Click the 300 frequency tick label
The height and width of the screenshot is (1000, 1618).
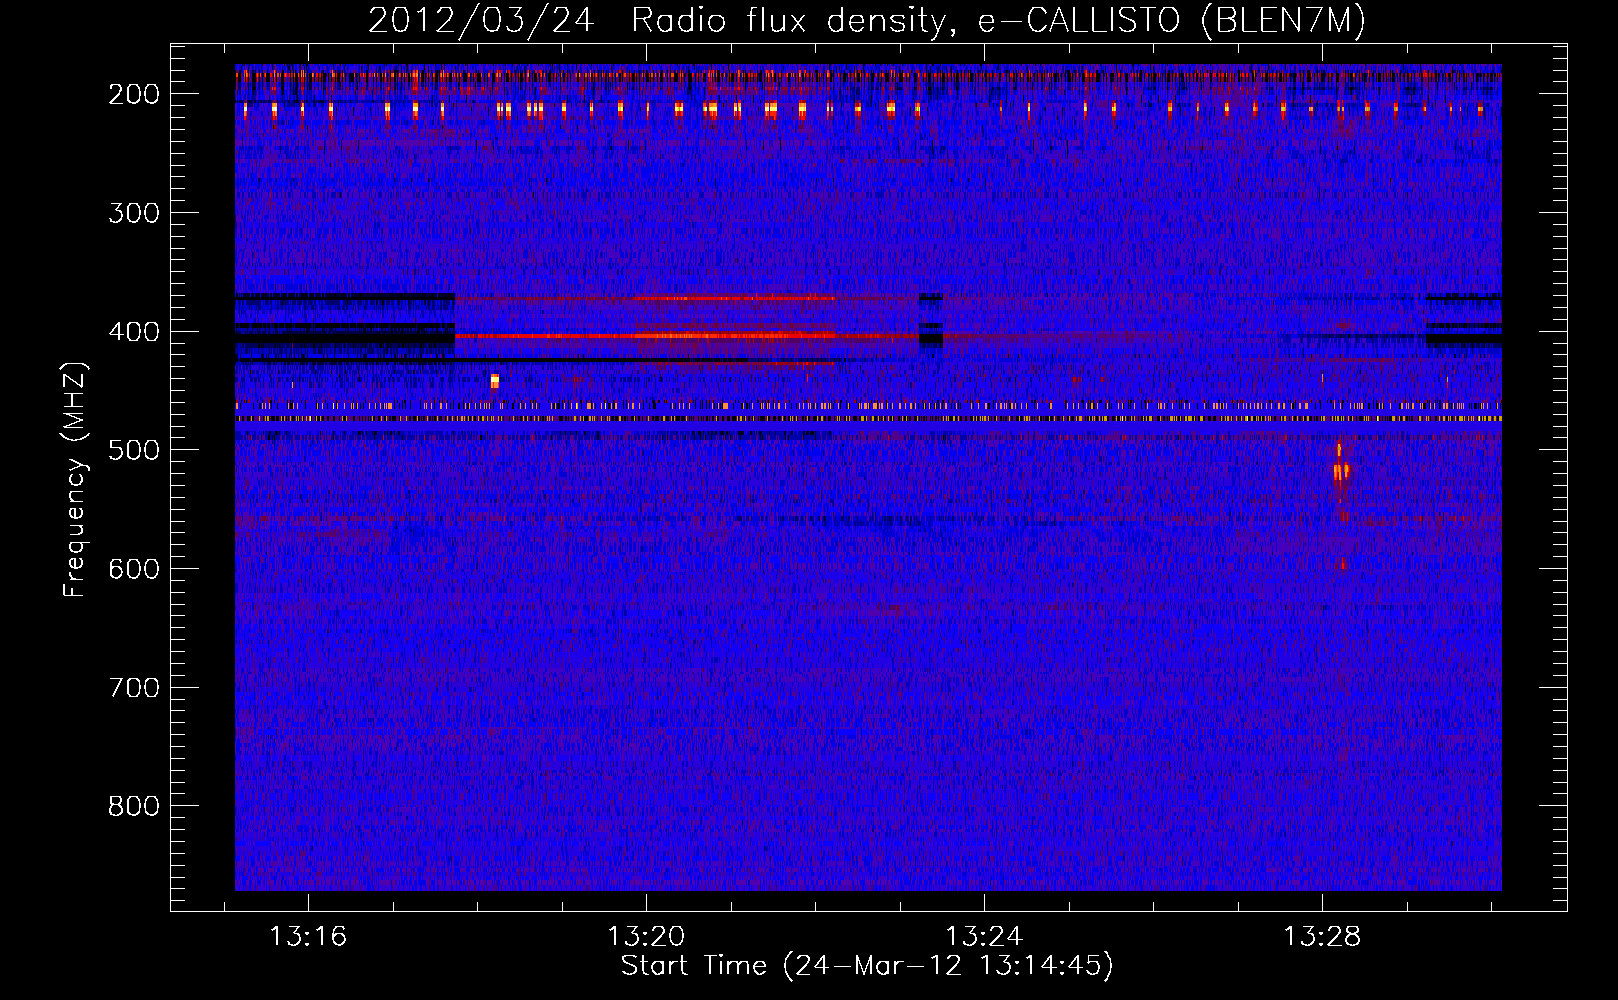point(134,213)
